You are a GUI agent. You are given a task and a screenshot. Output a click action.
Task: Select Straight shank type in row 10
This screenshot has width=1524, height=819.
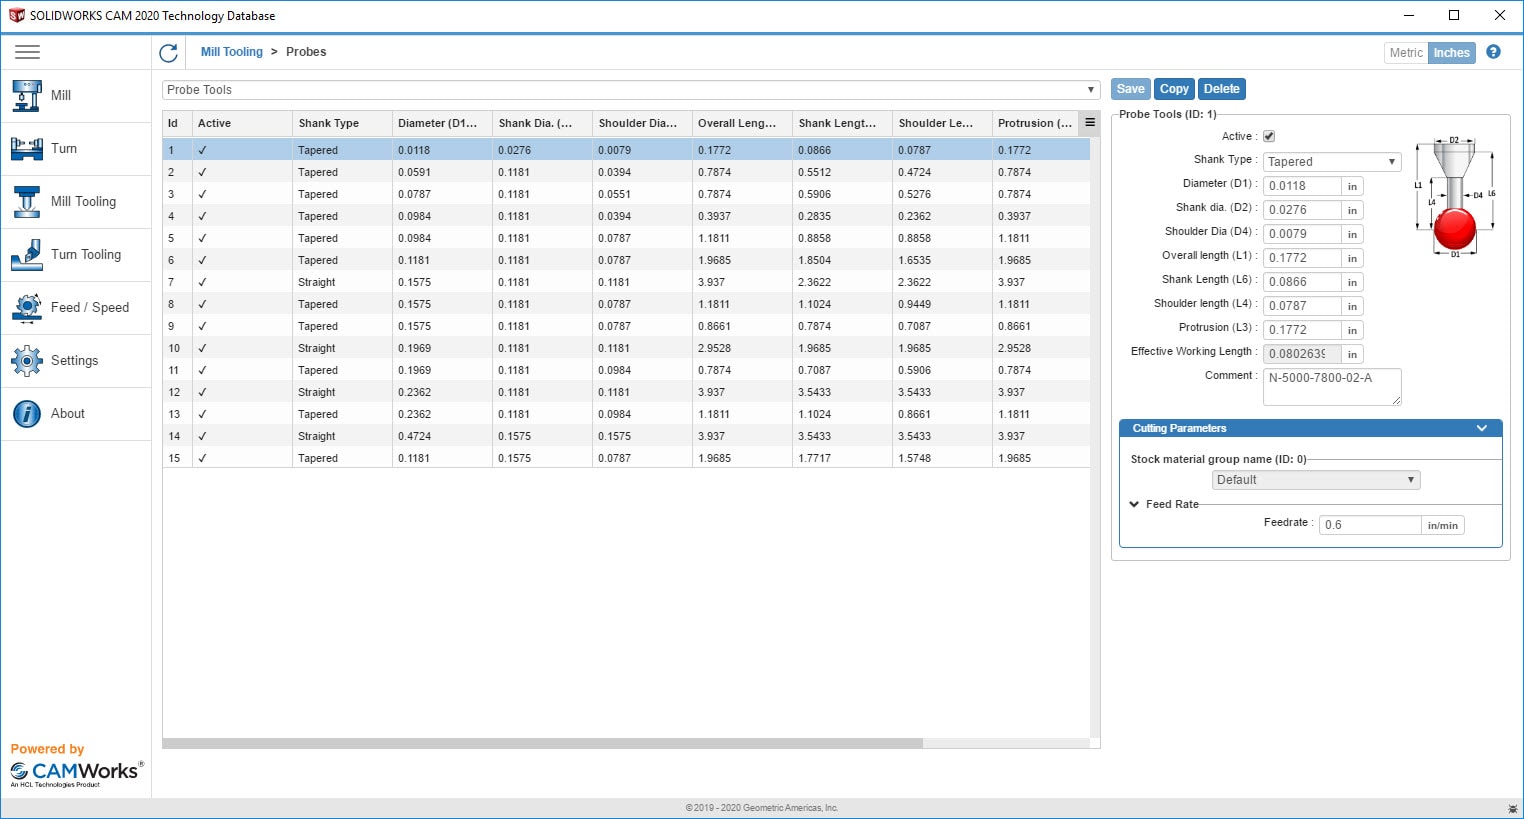(342, 348)
